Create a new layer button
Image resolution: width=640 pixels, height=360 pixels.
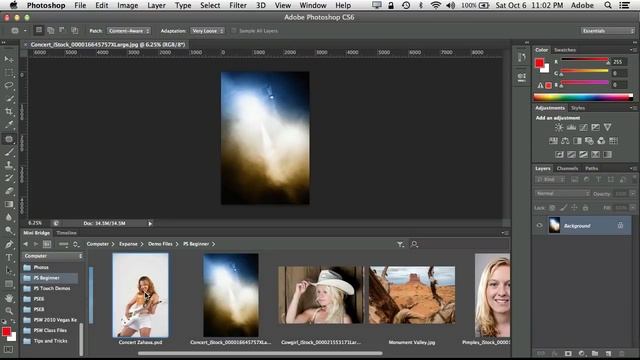pos(608,353)
